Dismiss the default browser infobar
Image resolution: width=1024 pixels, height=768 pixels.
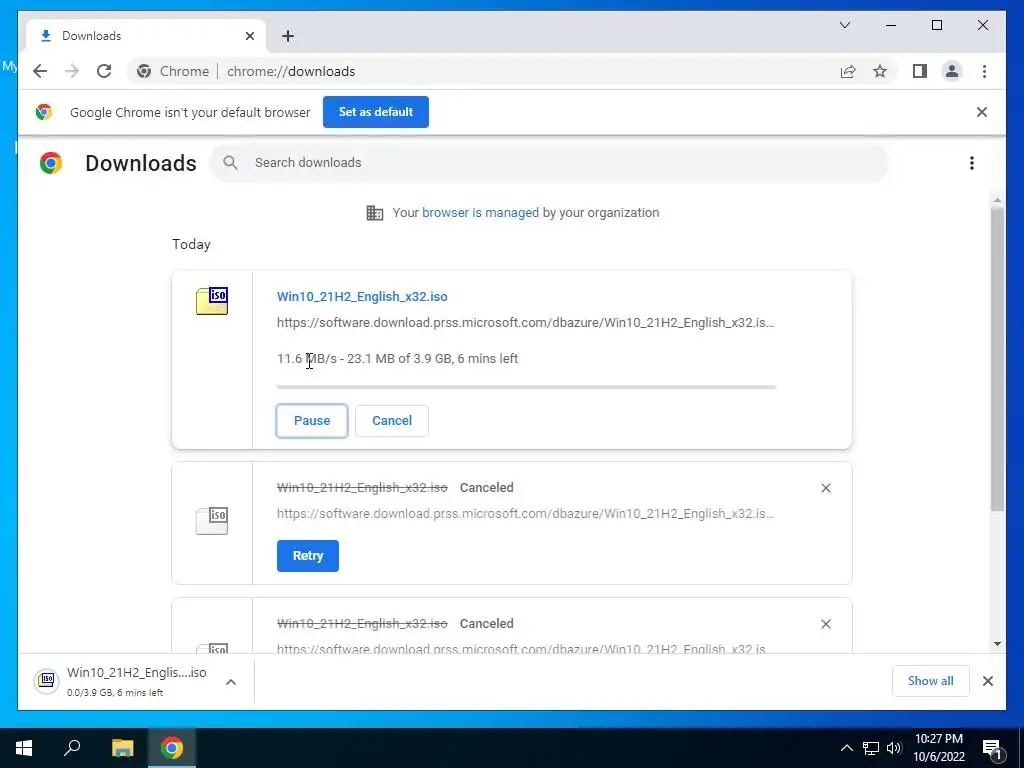point(982,112)
